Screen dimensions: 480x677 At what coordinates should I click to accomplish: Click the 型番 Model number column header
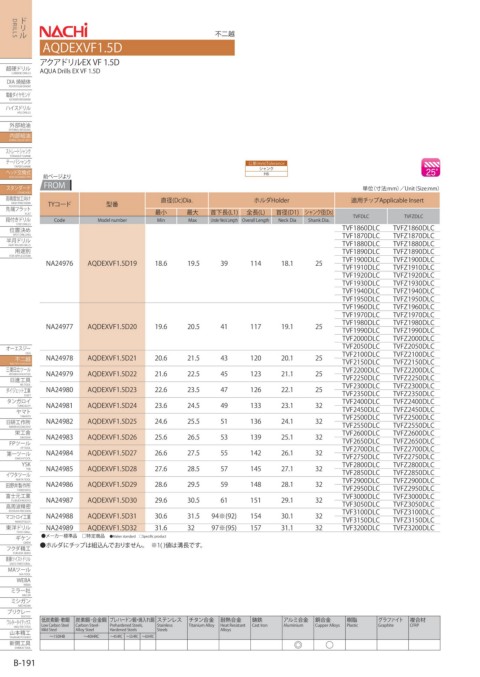click(x=112, y=208)
